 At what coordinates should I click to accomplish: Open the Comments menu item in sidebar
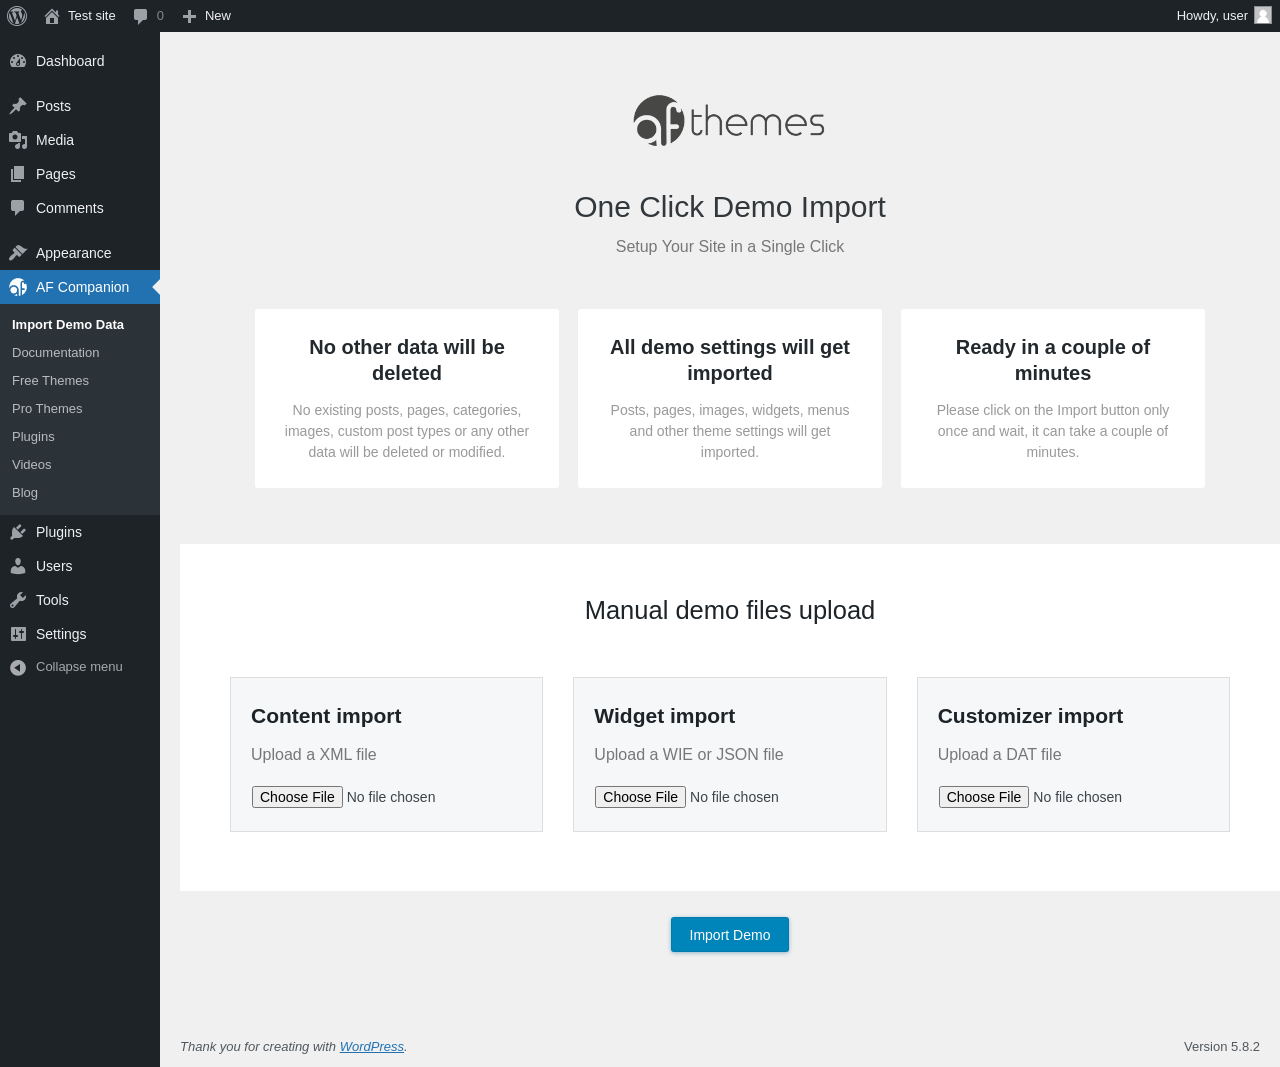point(80,208)
